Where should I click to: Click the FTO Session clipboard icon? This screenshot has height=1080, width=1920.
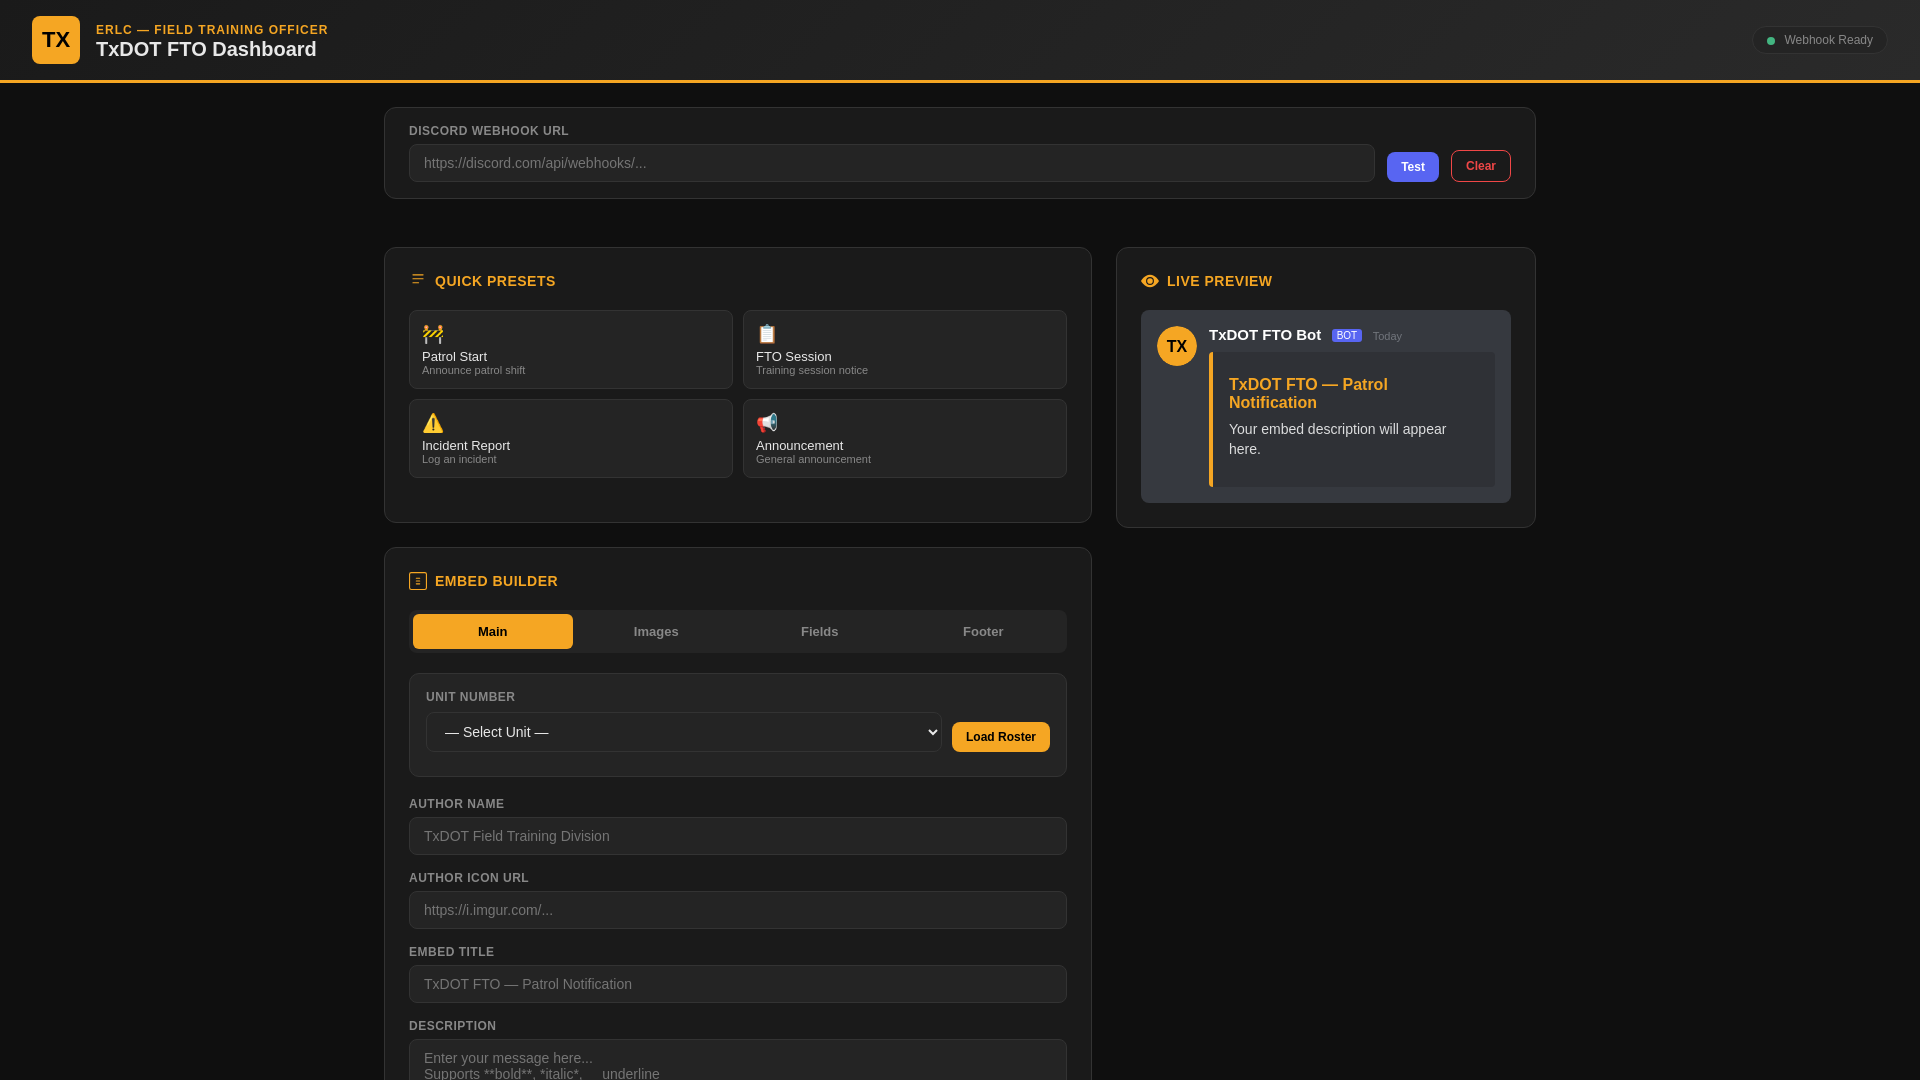point(767,334)
